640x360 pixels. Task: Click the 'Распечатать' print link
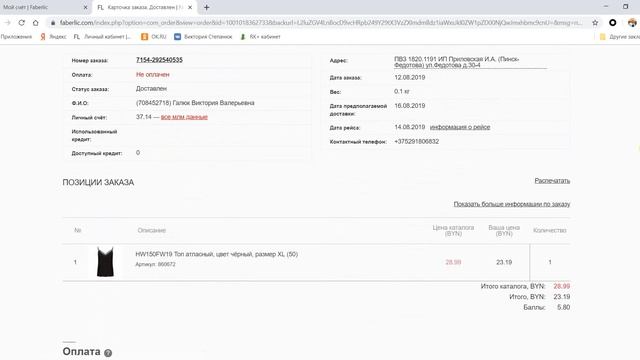coord(552,180)
